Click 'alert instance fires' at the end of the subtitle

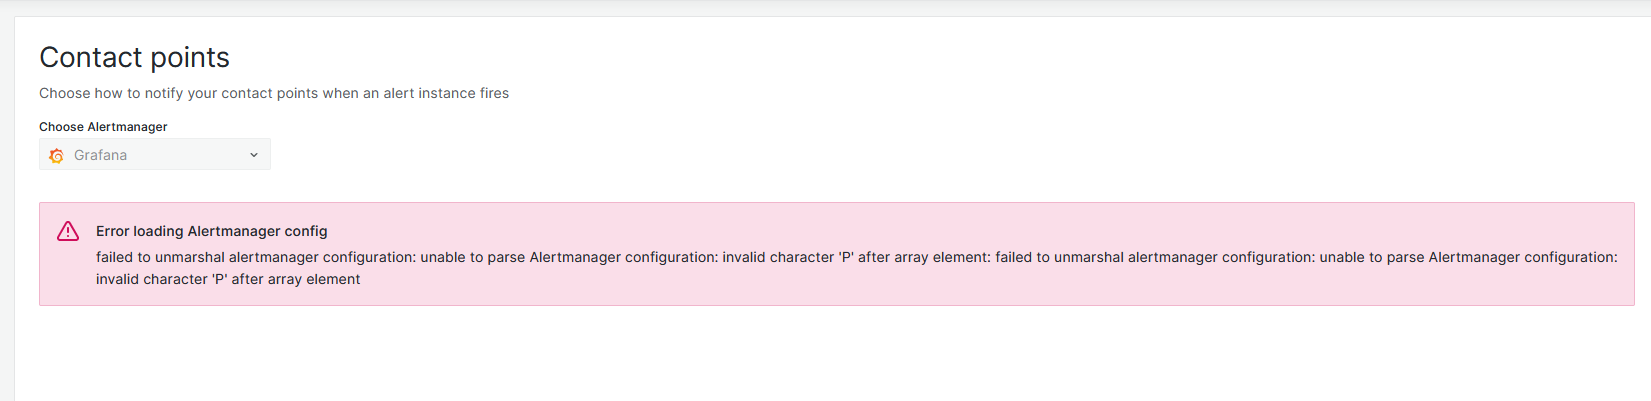[x=446, y=93]
